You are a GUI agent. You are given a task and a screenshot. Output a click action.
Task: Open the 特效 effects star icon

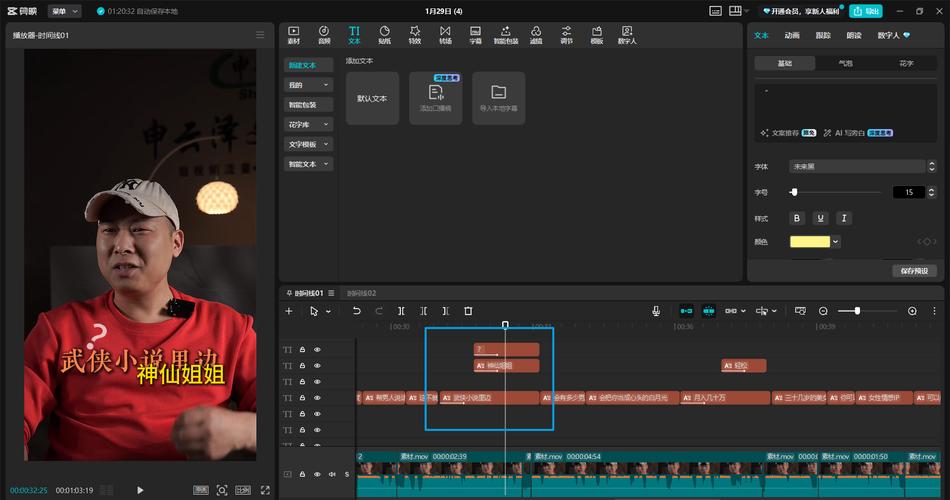tap(414, 35)
